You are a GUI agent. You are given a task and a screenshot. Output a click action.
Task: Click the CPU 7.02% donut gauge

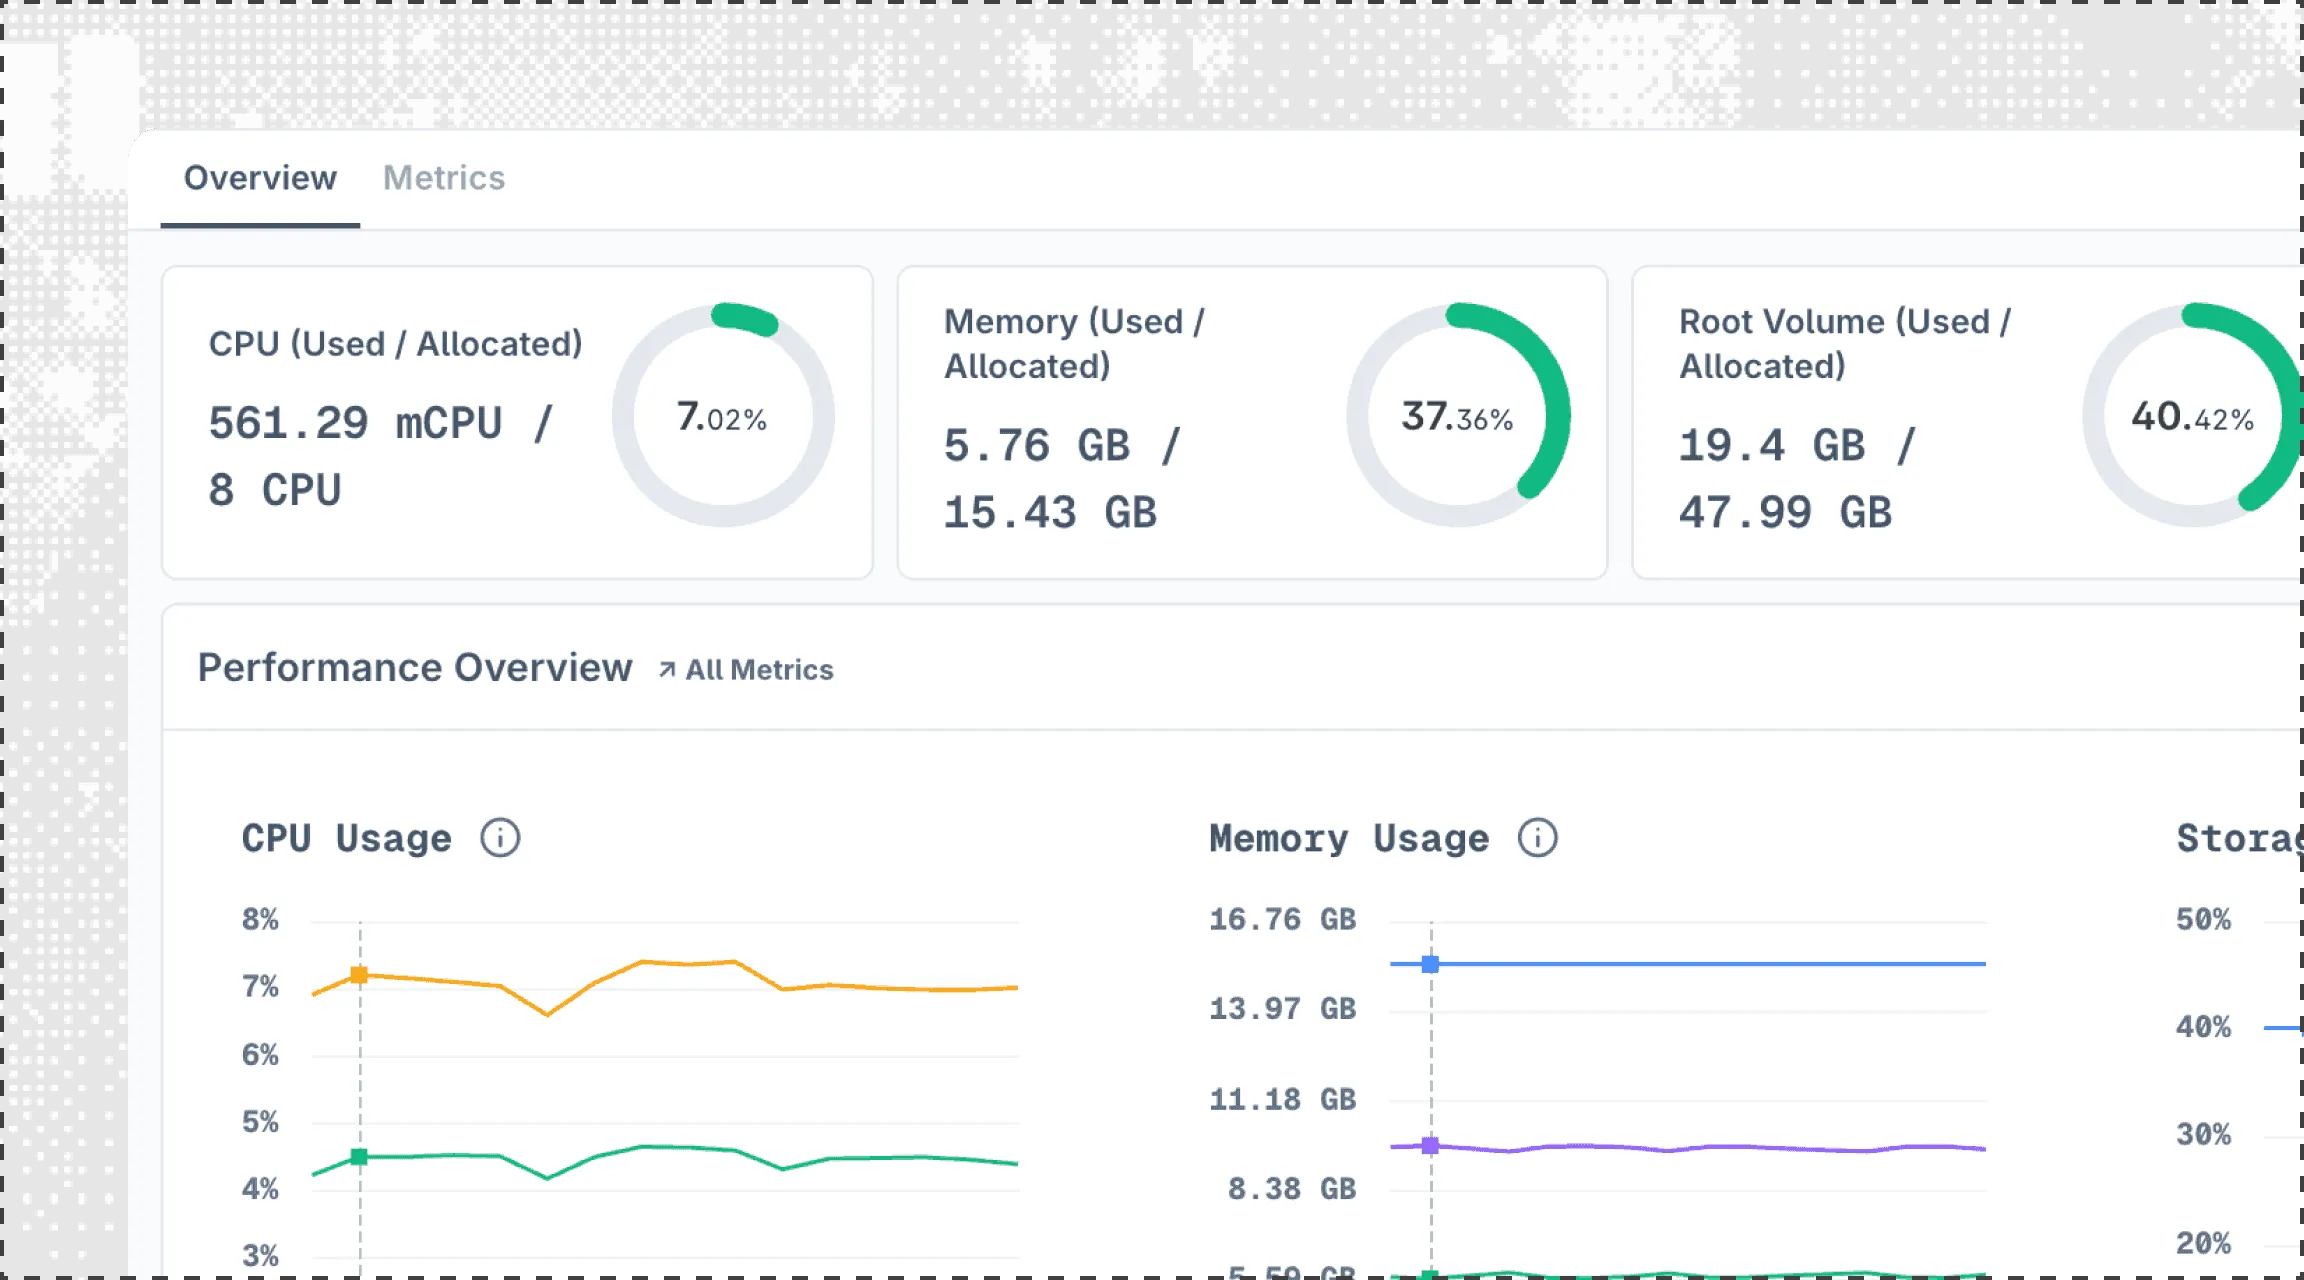click(x=723, y=416)
